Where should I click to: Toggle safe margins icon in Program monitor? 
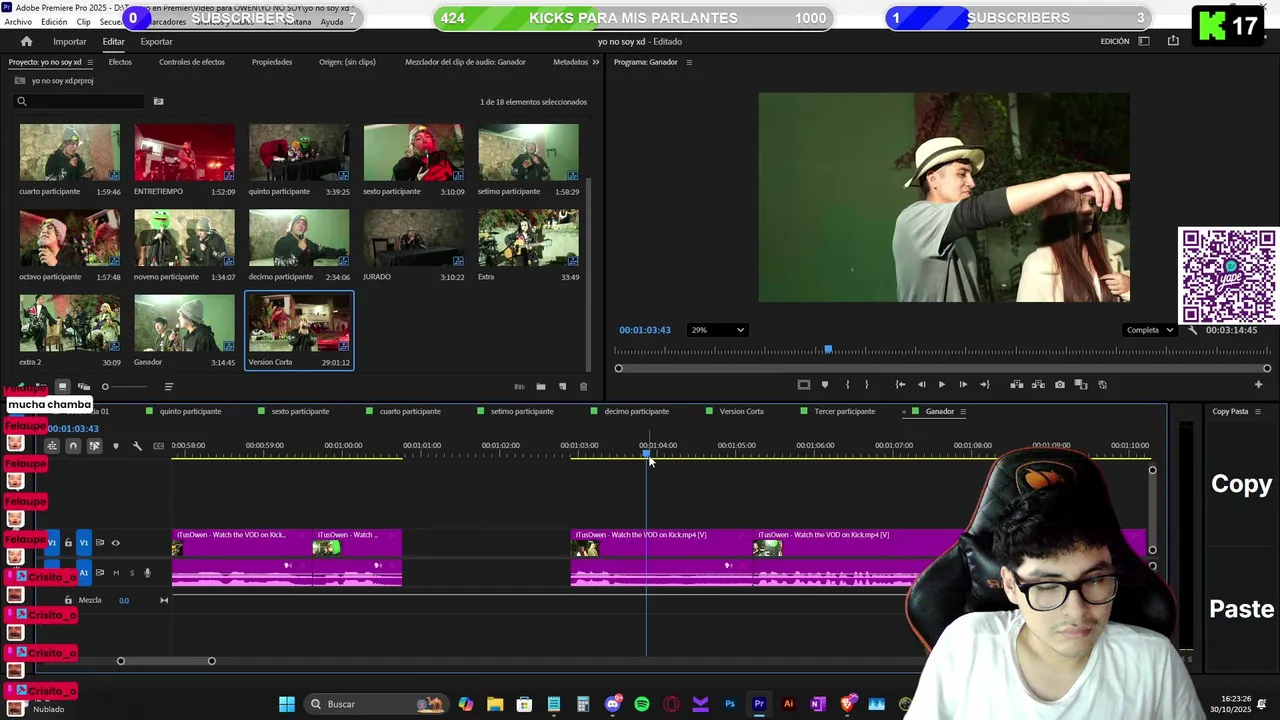point(803,384)
